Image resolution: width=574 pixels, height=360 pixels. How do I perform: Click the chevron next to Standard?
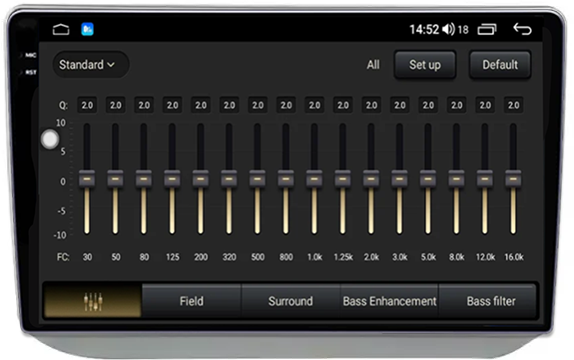click(111, 65)
